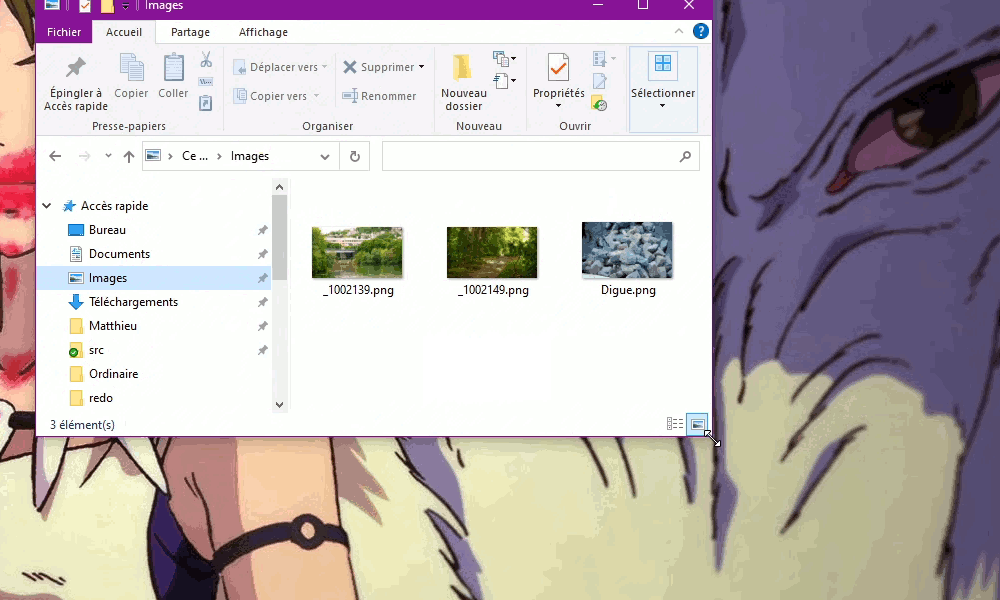
Task: Switch to the Affichage ribbon tab
Action: coord(263,32)
